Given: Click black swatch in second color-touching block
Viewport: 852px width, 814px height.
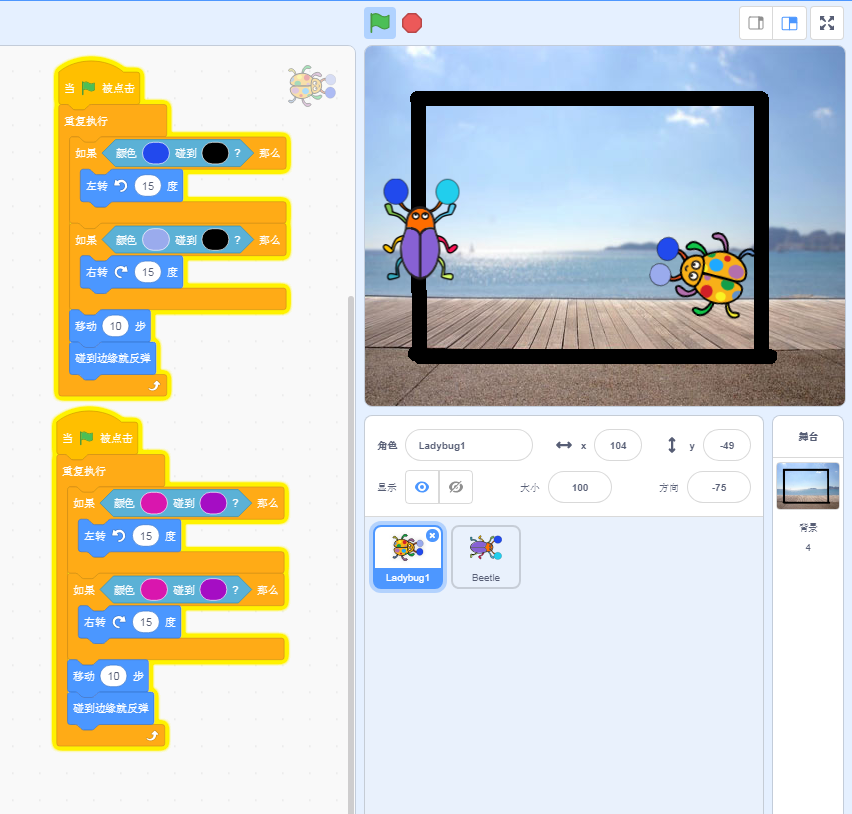Looking at the screenshot, I should 215,240.
